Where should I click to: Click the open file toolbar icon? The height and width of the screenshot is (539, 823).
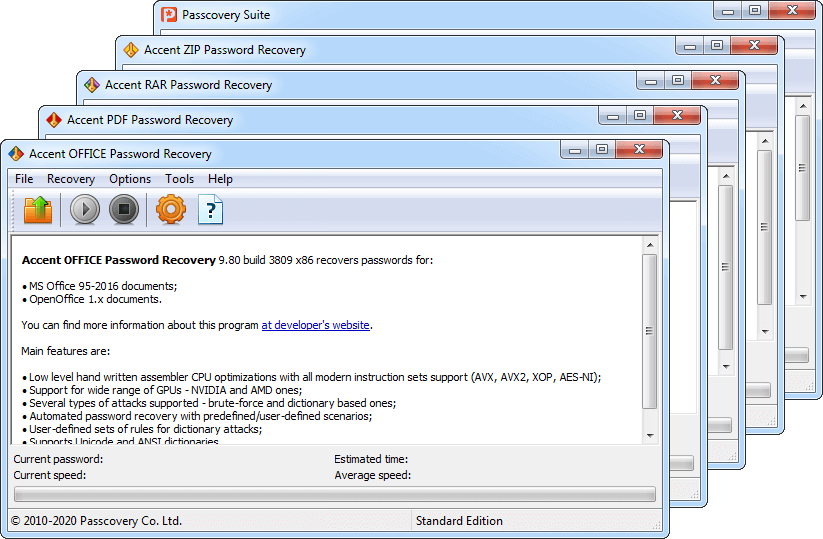[x=38, y=209]
